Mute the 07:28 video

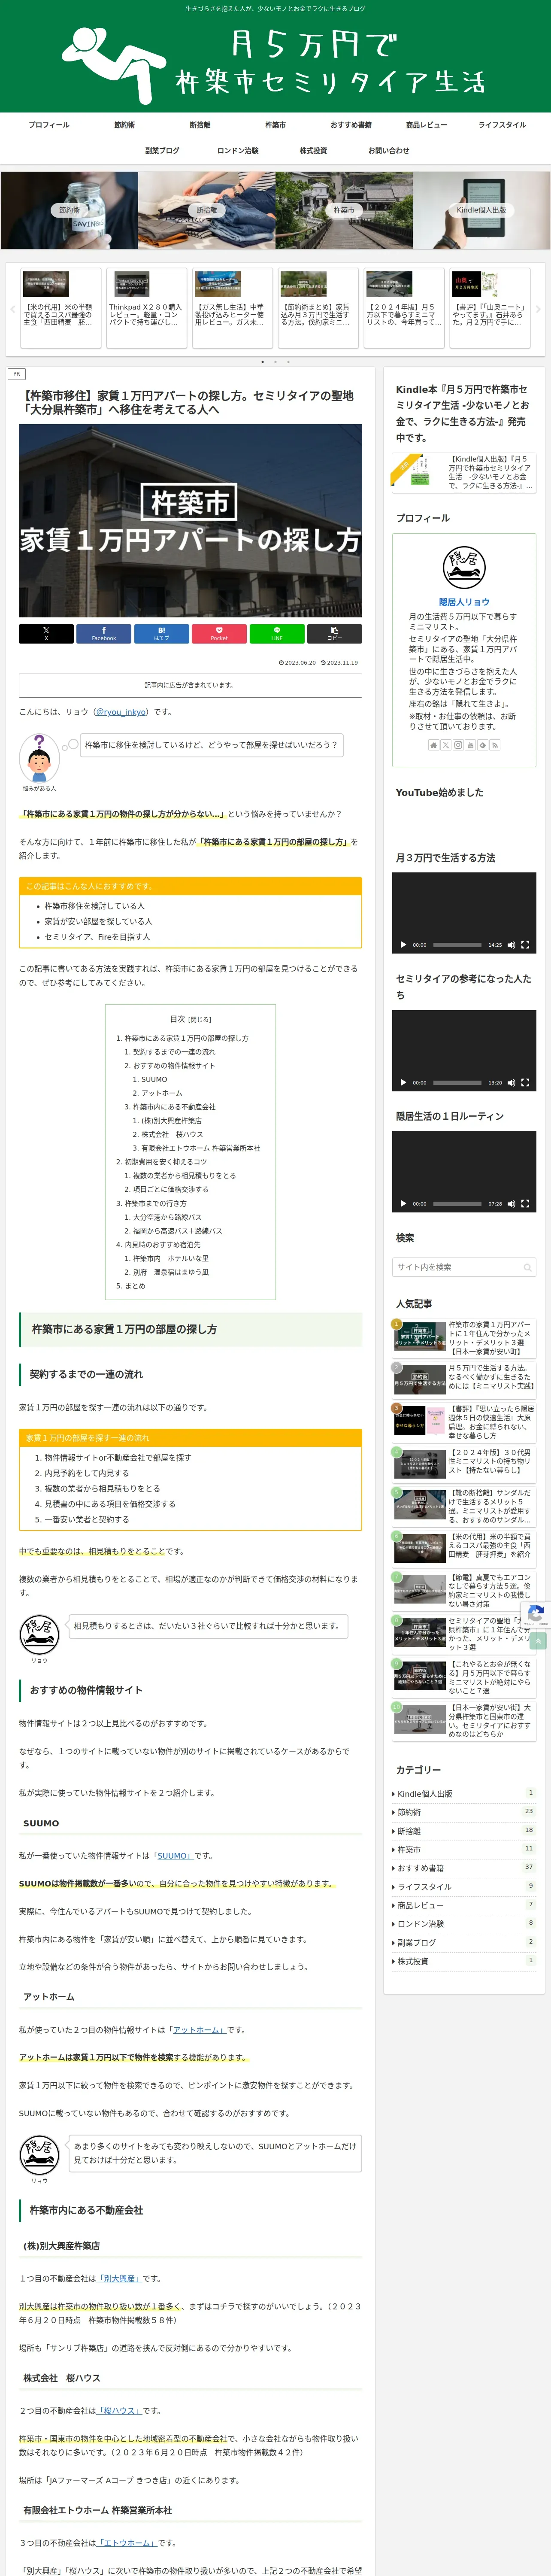511,1203
